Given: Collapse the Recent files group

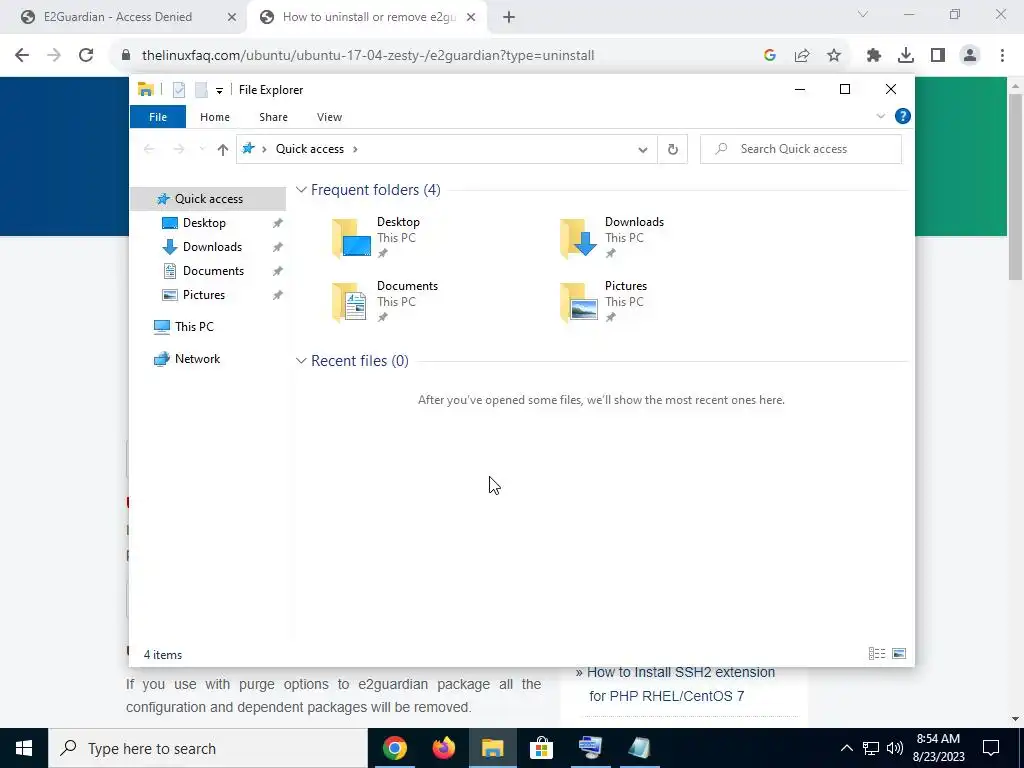Looking at the screenshot, I should [301, 361].
